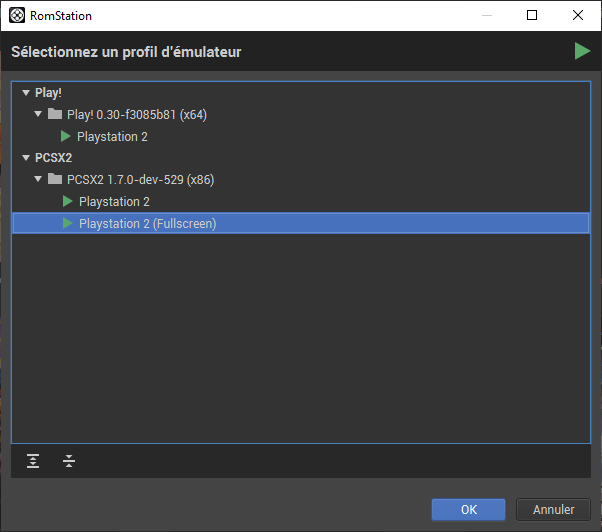The width and height of the screenshot is (602, 532).
Task: Click the RomStation logo in the title bar
Action: (16, 15)
